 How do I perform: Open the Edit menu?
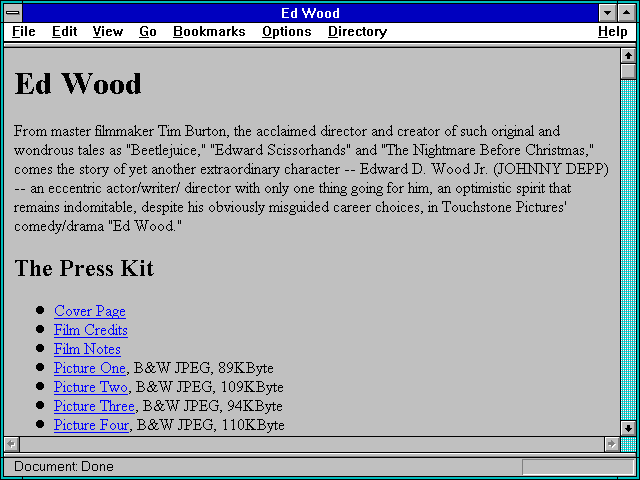[x=64, y=31]
